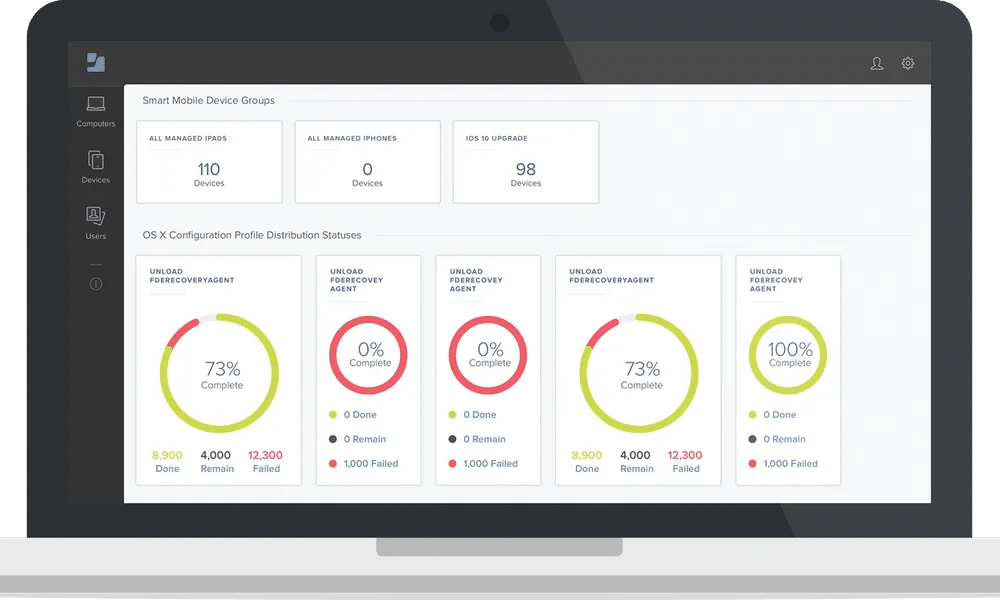Select the OS X Configuration Profile Distribution Statuses header
The width and height of the screenshot is (1000, 600).
coord(251,235)
